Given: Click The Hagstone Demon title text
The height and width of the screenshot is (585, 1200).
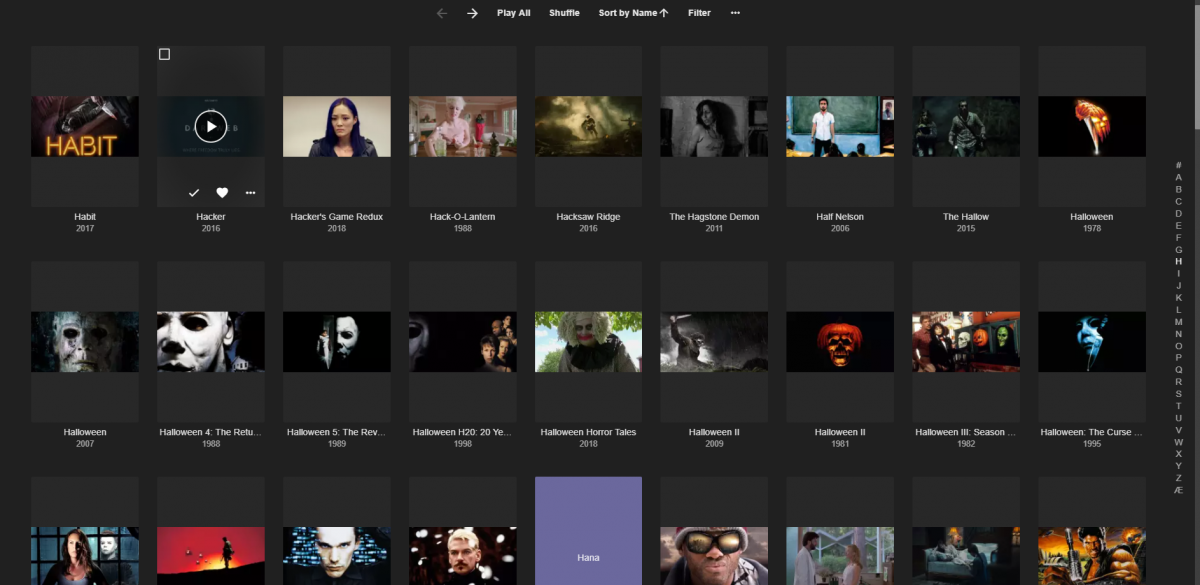Looking at the screenshot, I should click(714, 217).
